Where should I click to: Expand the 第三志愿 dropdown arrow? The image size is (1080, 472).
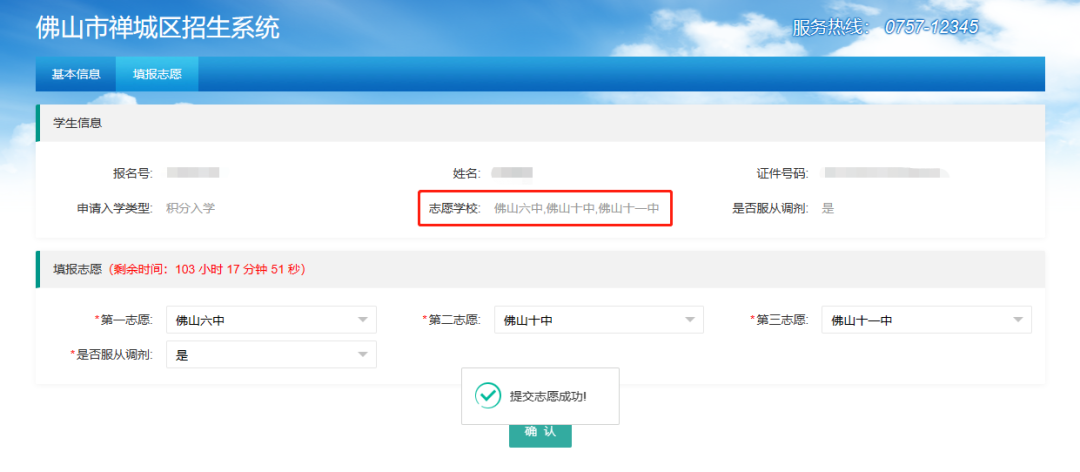point(1017,320)
